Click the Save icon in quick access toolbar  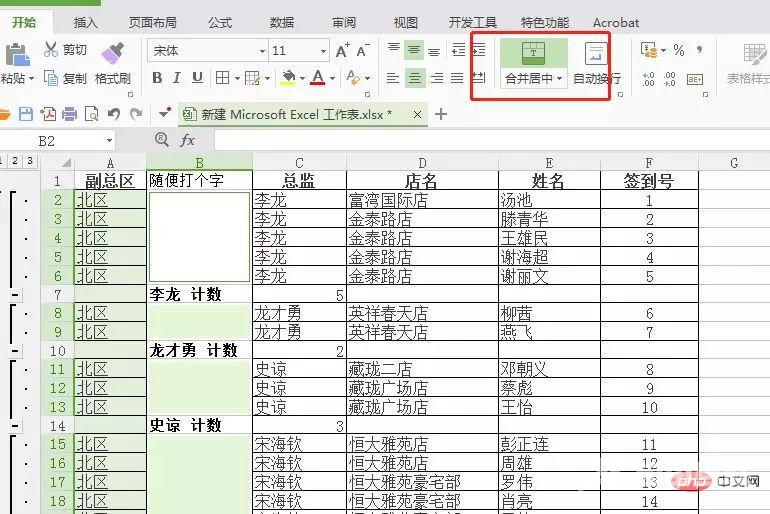pos(26,115)
